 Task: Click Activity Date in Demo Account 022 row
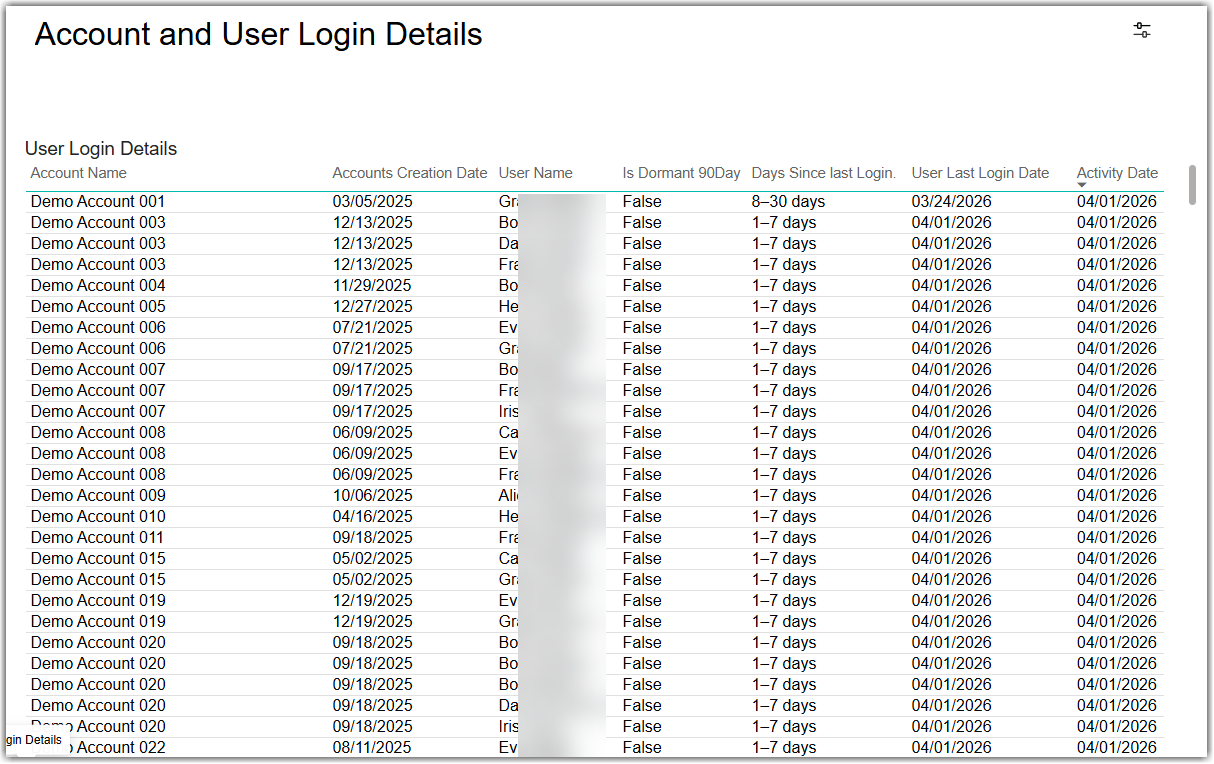coord(1117,747)
